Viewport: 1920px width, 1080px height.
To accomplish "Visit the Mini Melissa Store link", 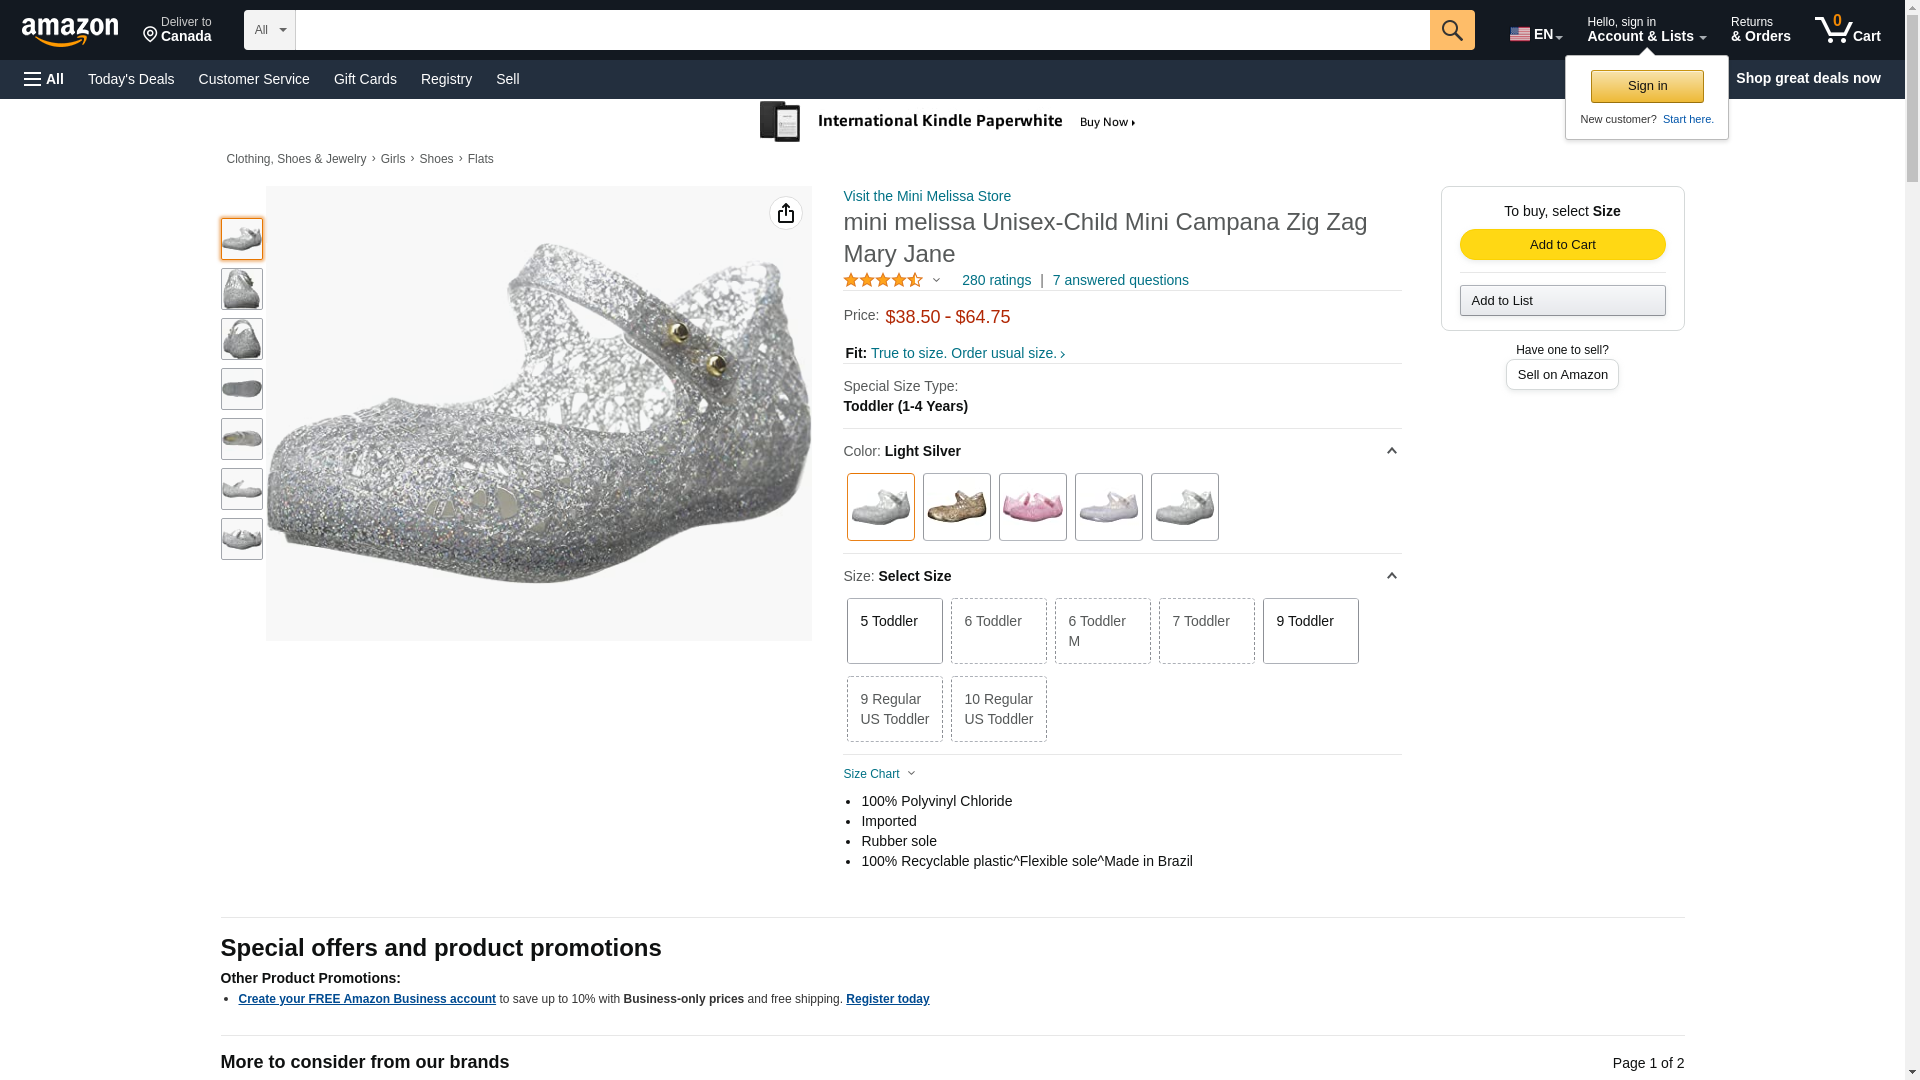I will point(927,196).
